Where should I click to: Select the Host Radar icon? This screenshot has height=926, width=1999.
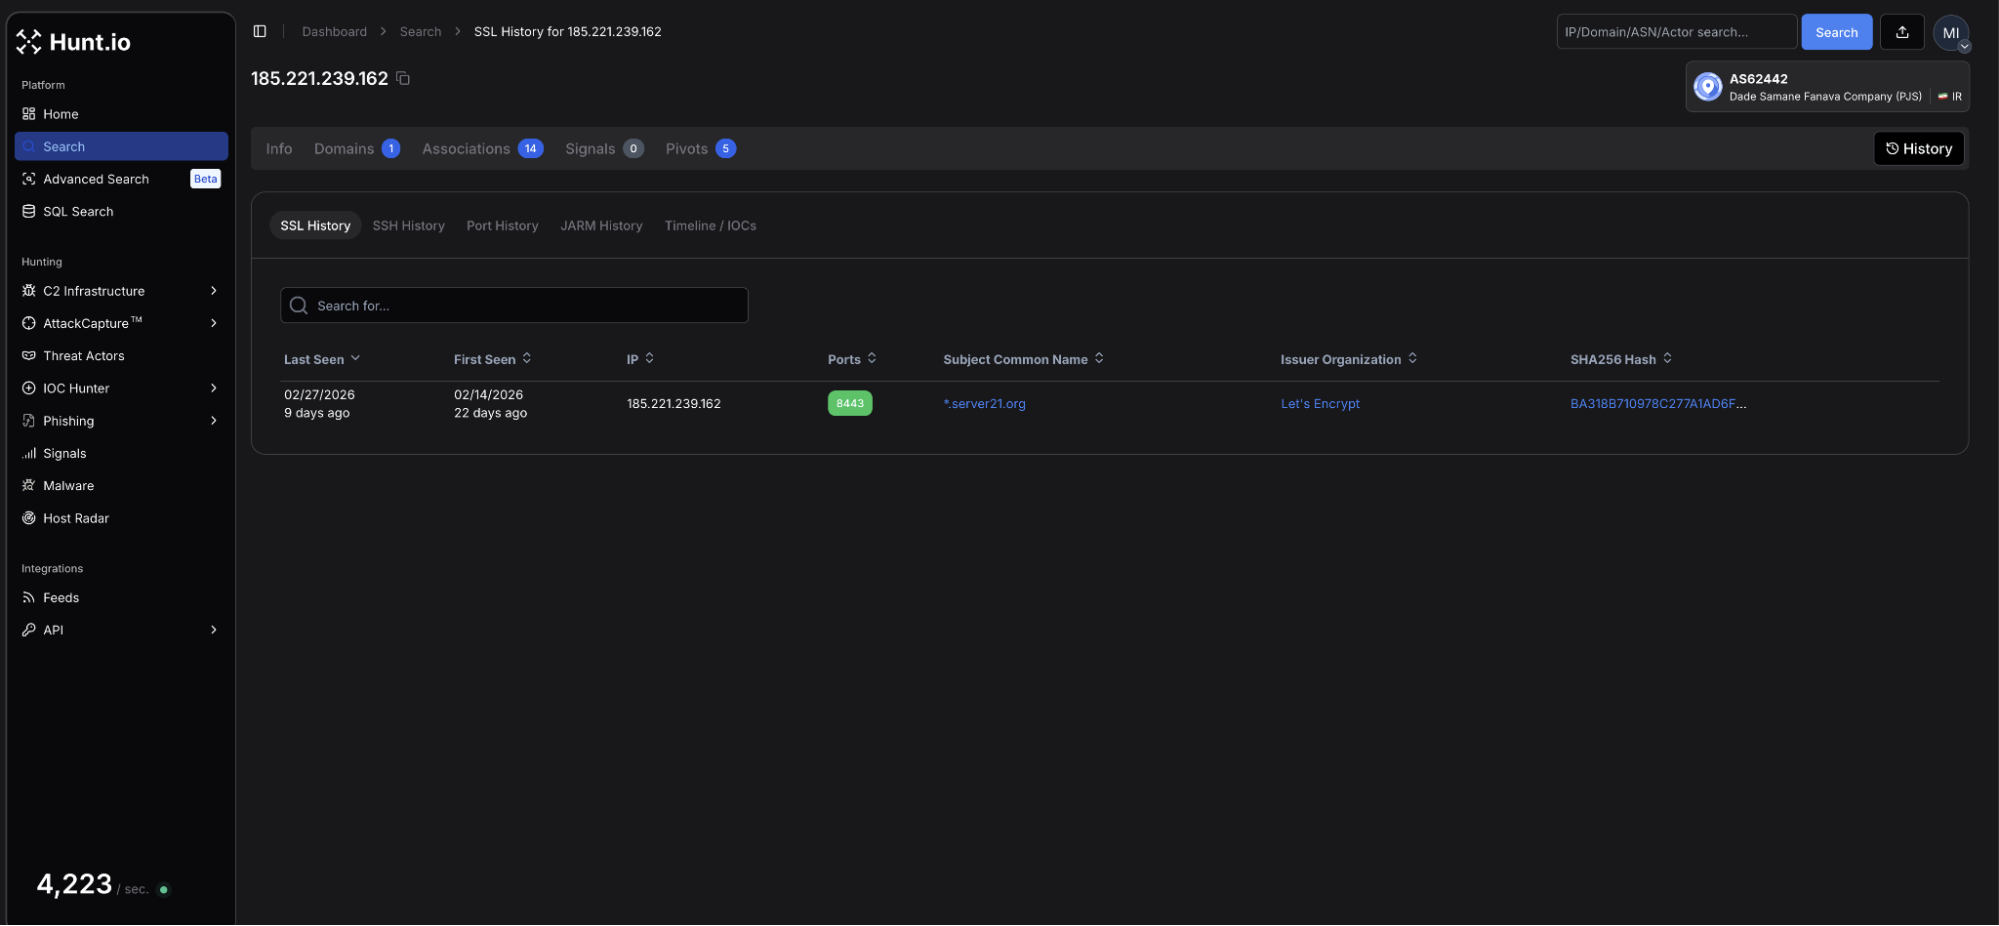[x=29, y=518]
